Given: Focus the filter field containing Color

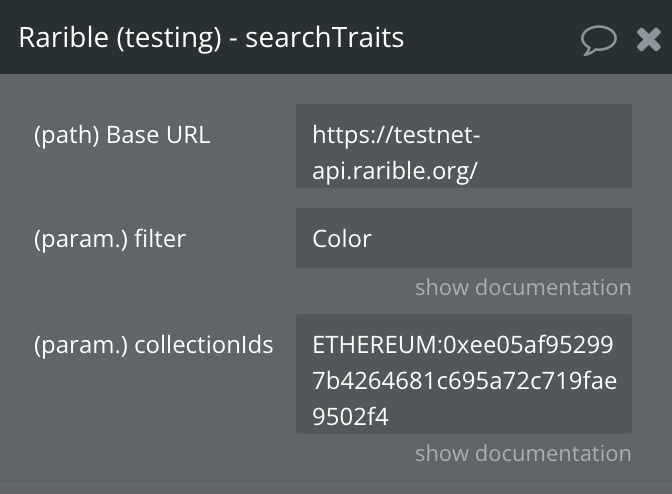Looking at the screenshot, I should (464, 238).
